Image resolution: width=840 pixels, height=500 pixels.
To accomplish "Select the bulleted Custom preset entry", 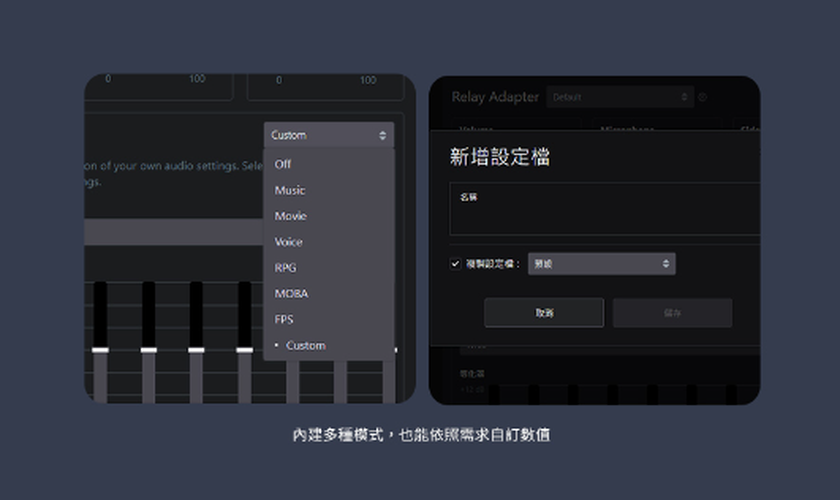I will click(305, 346).
